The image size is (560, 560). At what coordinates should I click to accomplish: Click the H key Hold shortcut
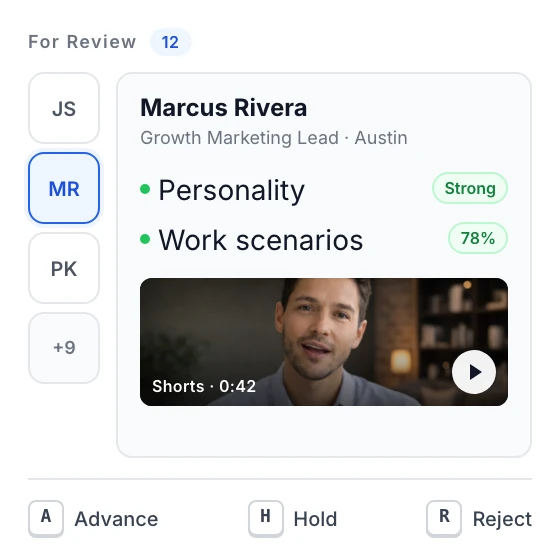point(266,518)
